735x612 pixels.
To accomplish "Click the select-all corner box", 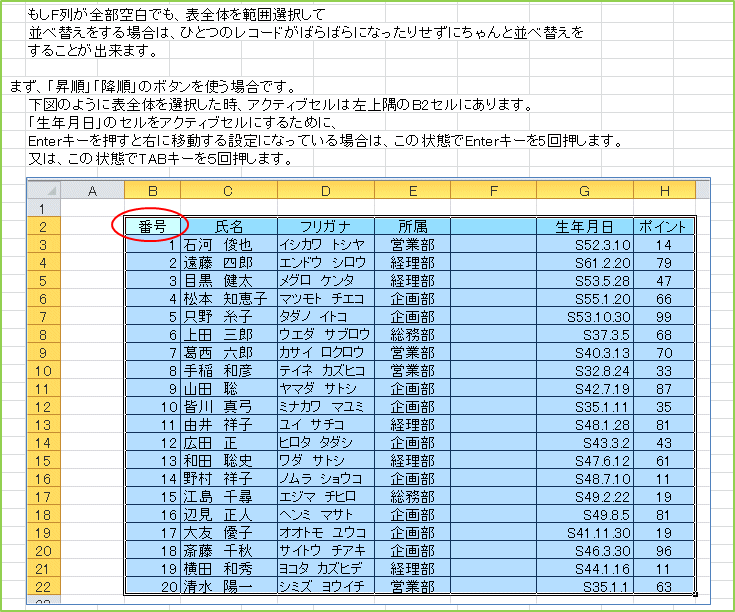I will click(x=44, y=190).
